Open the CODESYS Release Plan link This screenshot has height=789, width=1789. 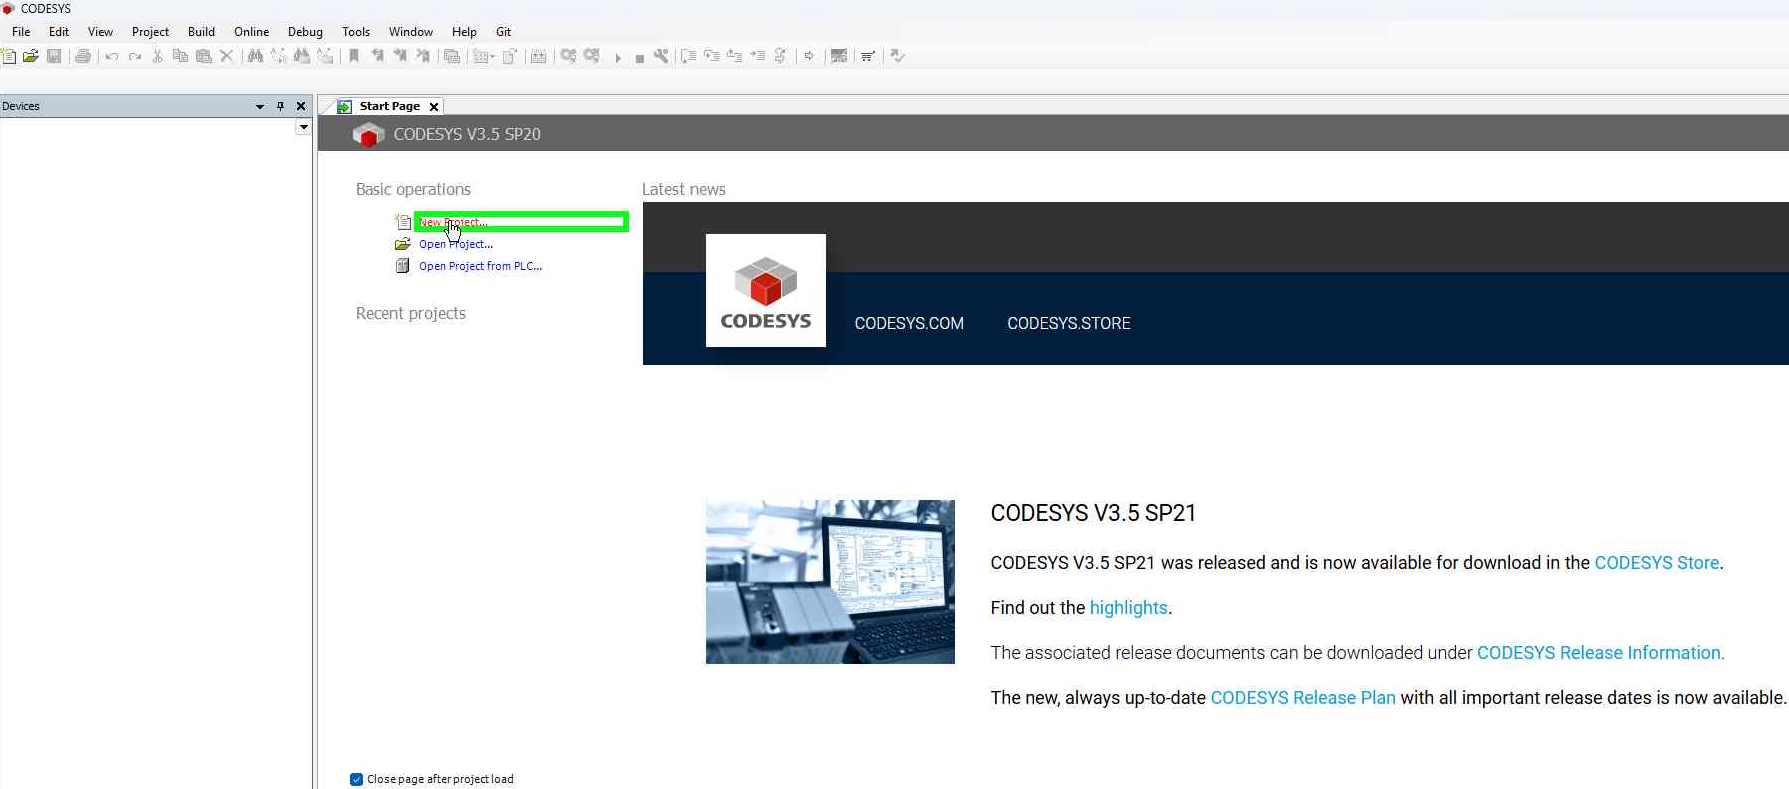(x=1303, y=698)
